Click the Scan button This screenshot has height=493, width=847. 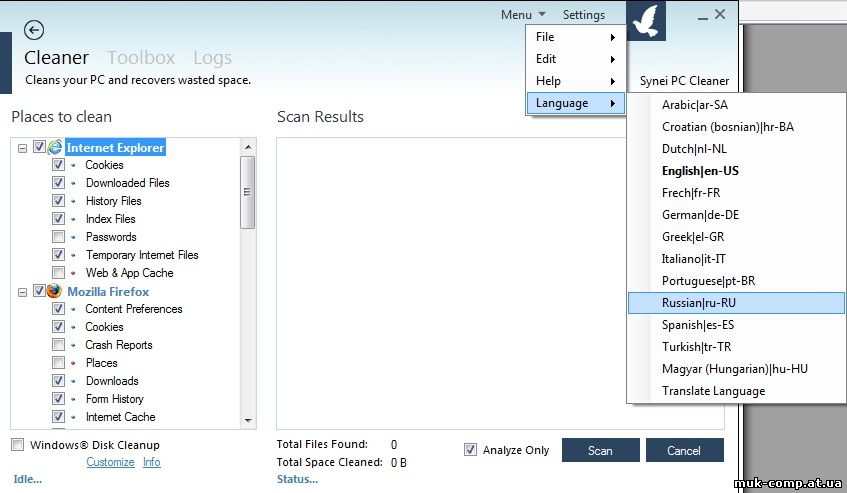600,450
